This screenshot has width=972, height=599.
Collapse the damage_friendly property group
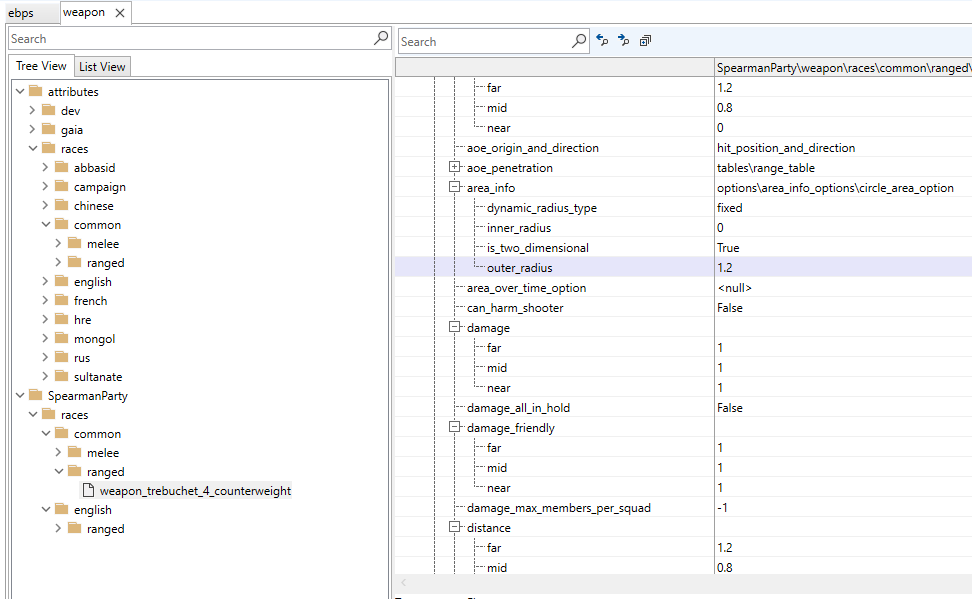click(x=454, y=427)
